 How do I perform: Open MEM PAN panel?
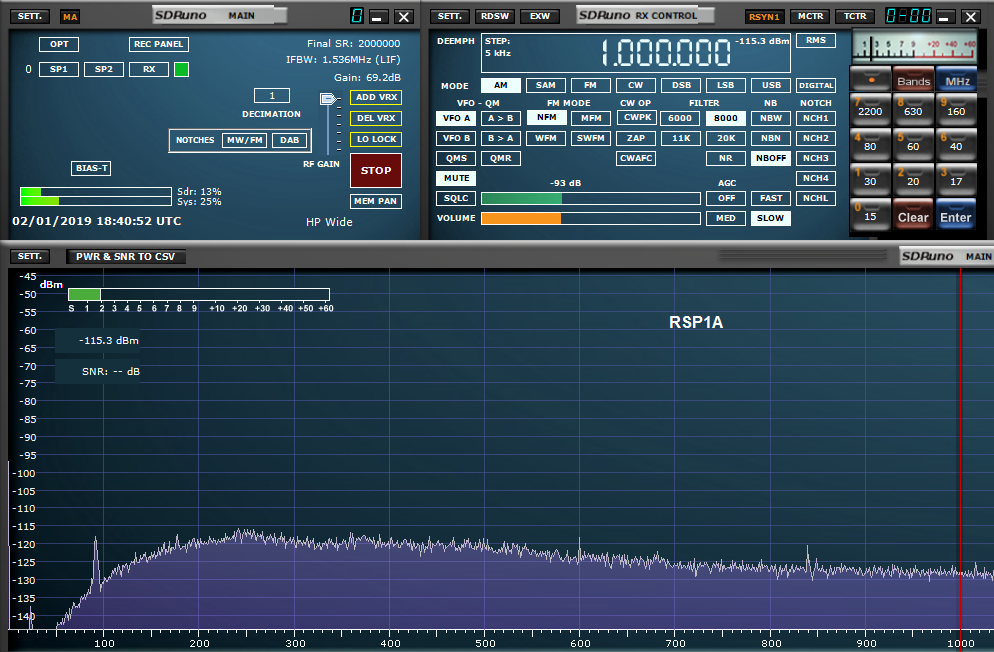pos(376,201)
